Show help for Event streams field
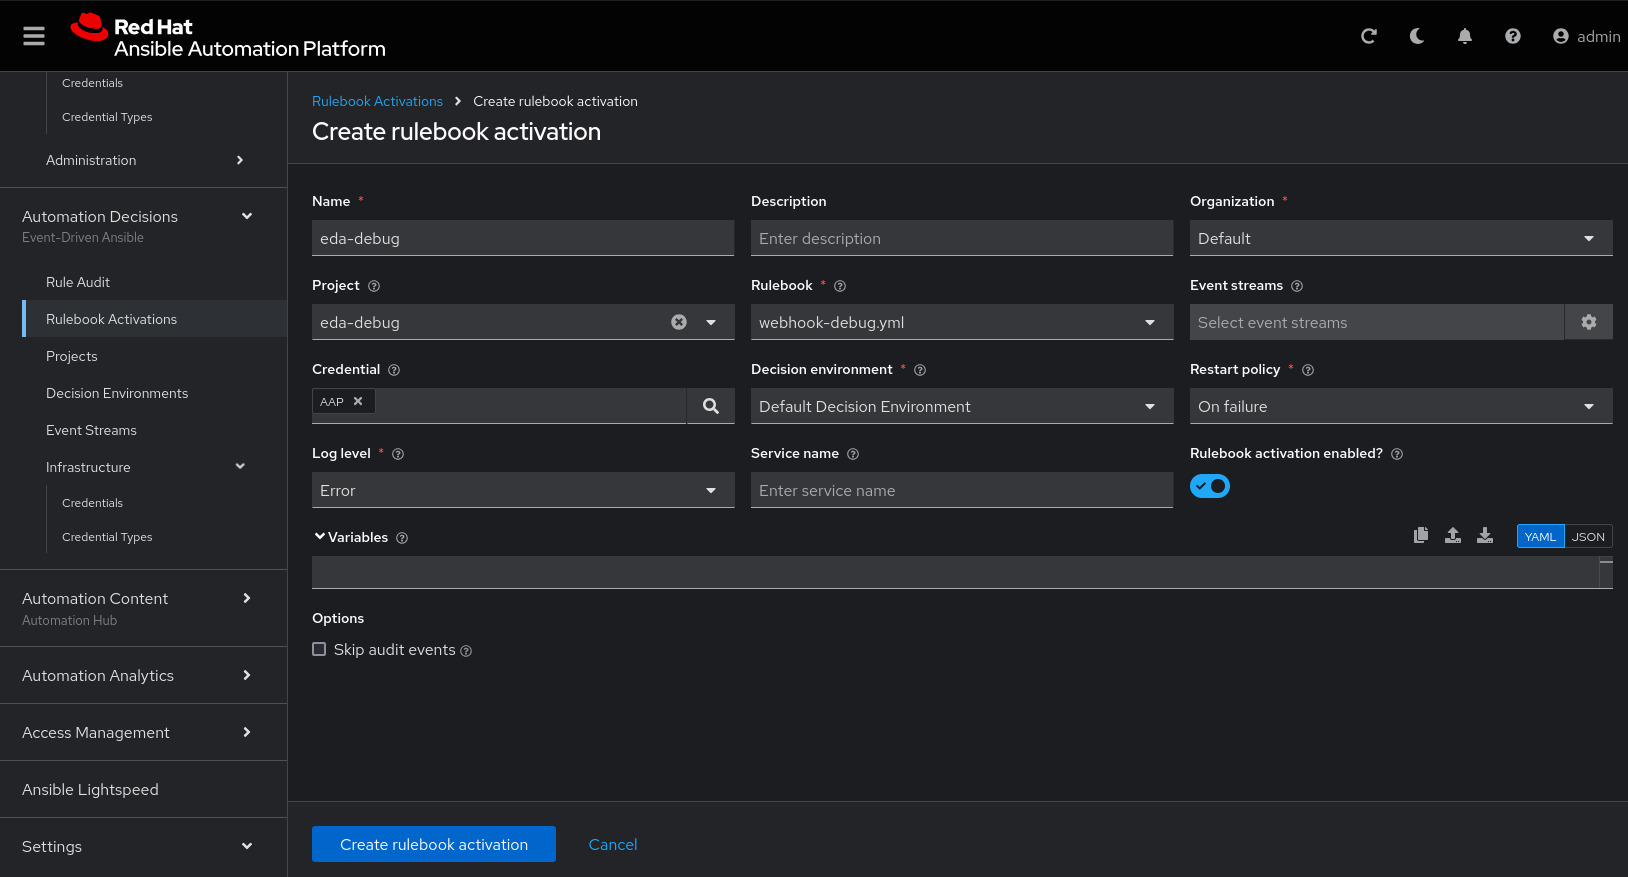 [x=1297, y=286]
